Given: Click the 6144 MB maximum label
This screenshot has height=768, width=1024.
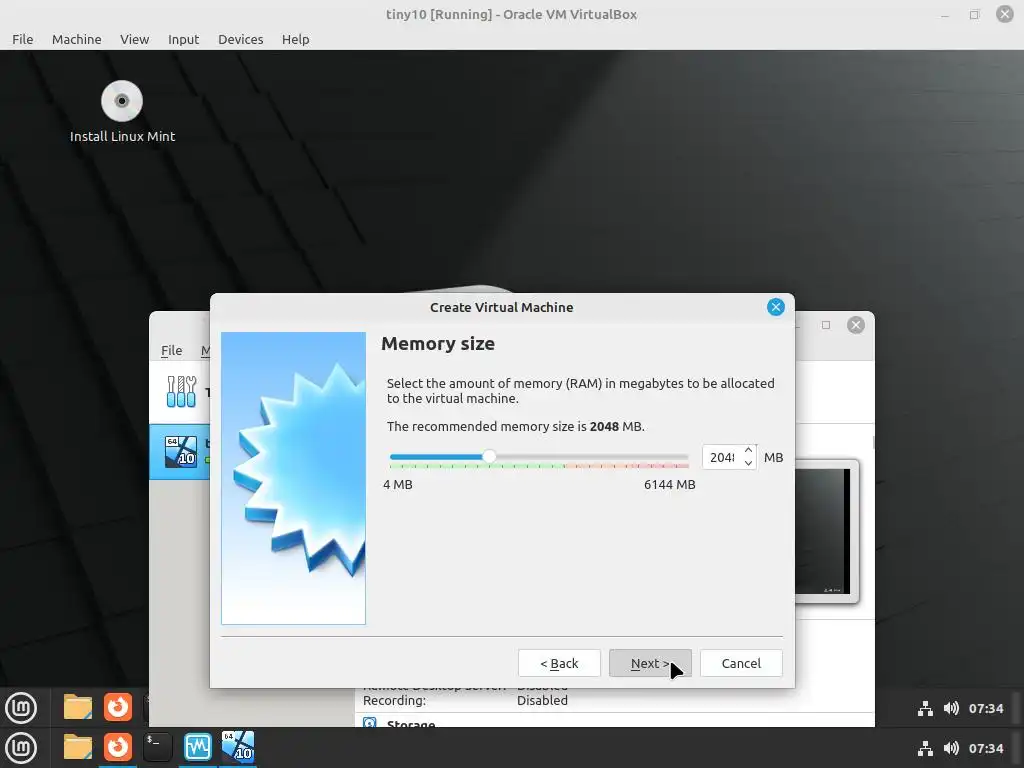Looking at the screenshot, I should coord(669,485).
